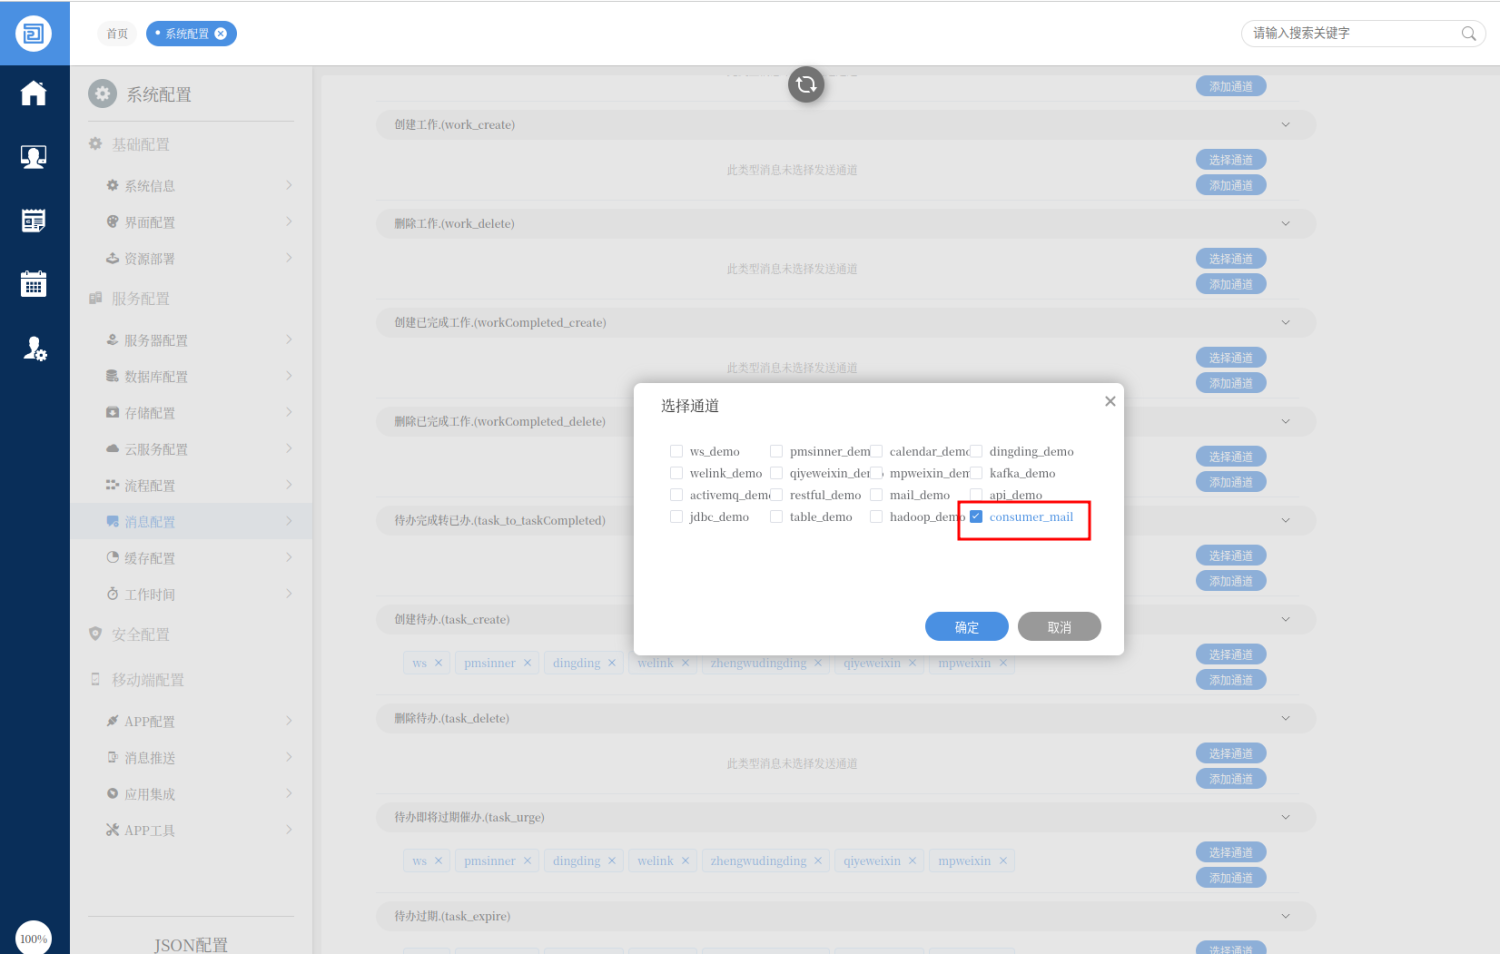Screen dimensions: 1500x954
Task: Click the home icon in left sidebar
Action: click(x=33, y=93)
